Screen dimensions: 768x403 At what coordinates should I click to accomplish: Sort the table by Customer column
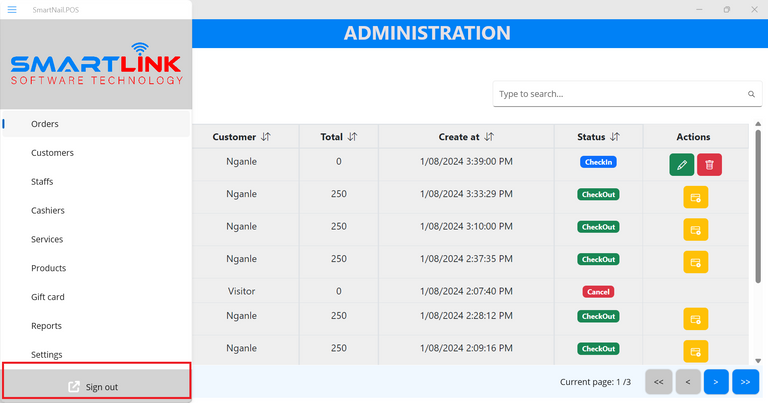265,137
